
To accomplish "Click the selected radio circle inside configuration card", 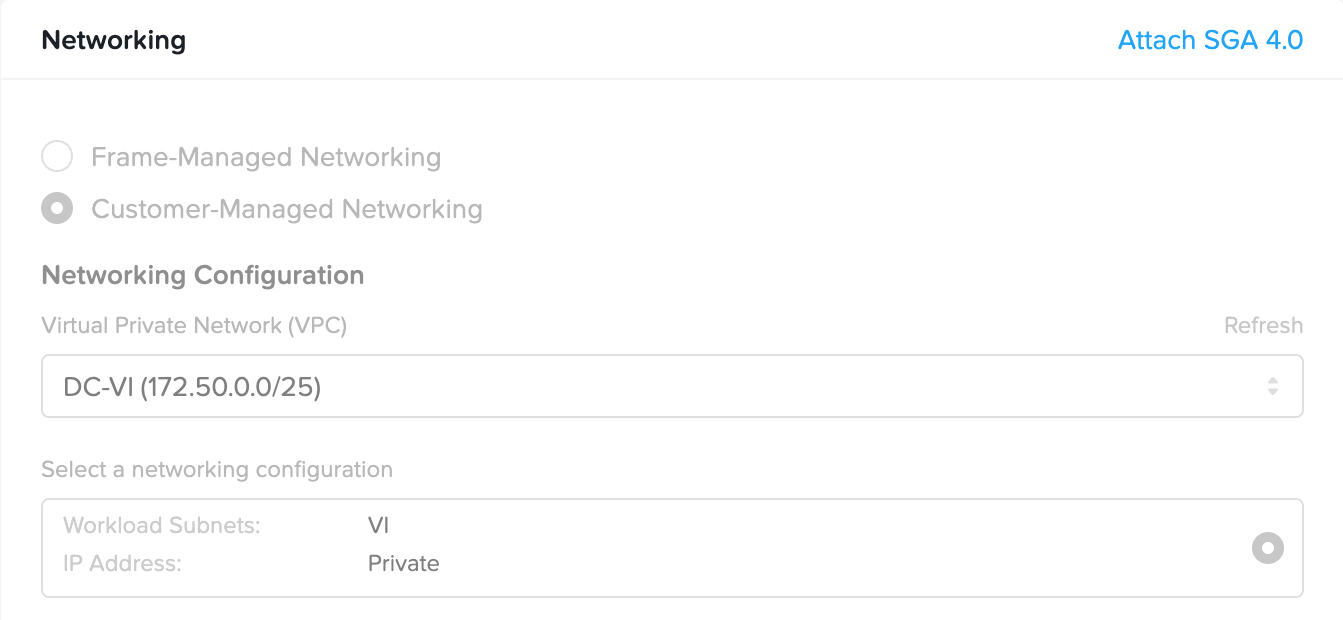I will pyautogui.click(x=1267, y=548).
